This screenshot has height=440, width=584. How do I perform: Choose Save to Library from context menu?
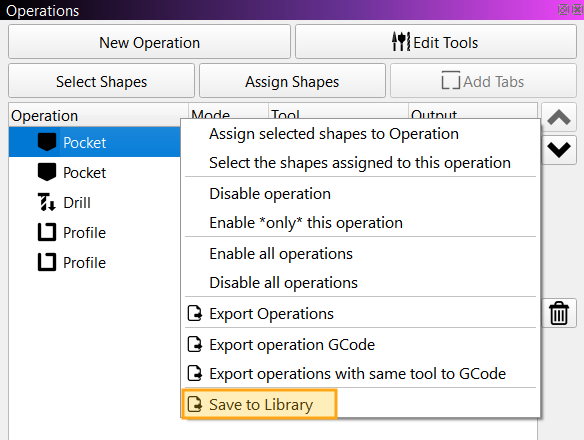(x=260, y=405)
